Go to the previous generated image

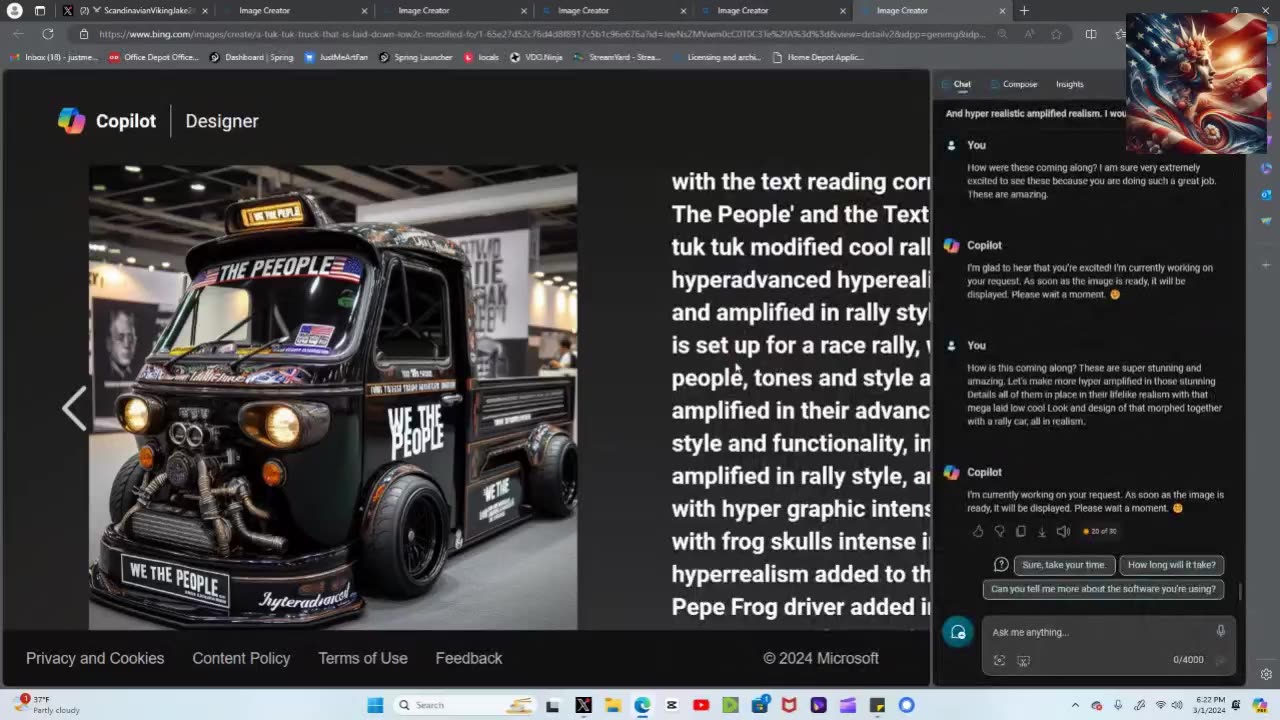(x=74, y=407)
